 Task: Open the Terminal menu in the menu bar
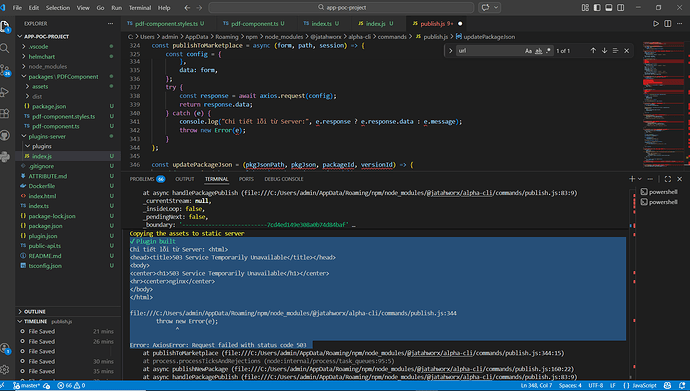click(x=140, y=7)
